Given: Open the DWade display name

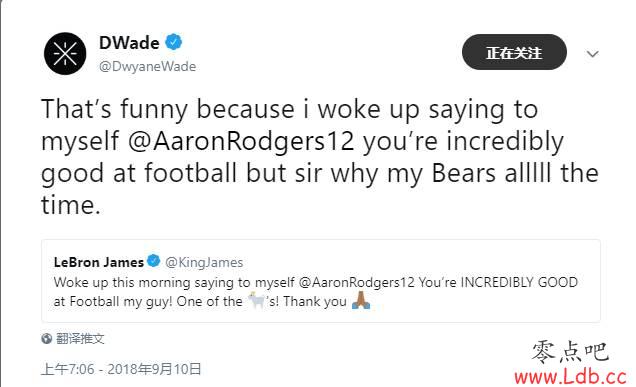Looking at the screenshot, I should click(x=129, y=43).
